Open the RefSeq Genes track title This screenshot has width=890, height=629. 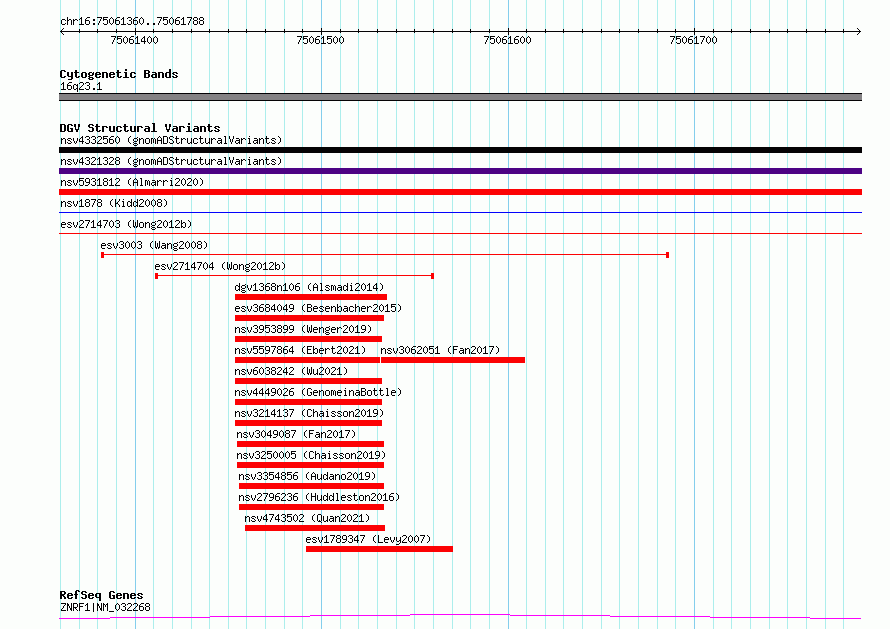pos(101,595)
